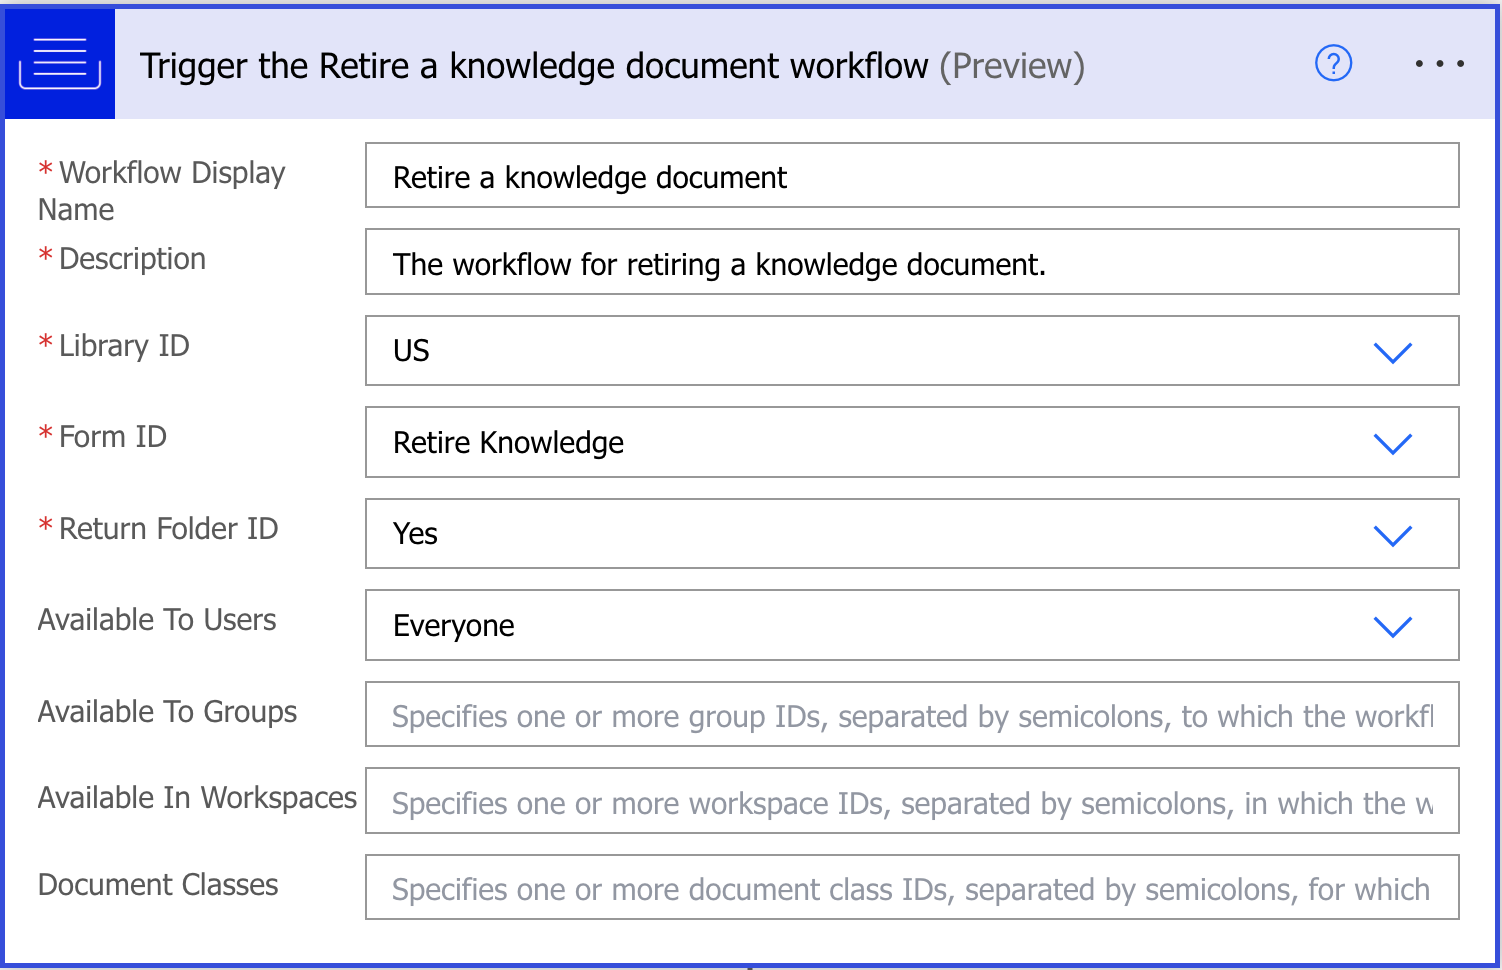The image size is (1502, 970).
Task: Open the three-dot more options menu
Action: 1439,64
